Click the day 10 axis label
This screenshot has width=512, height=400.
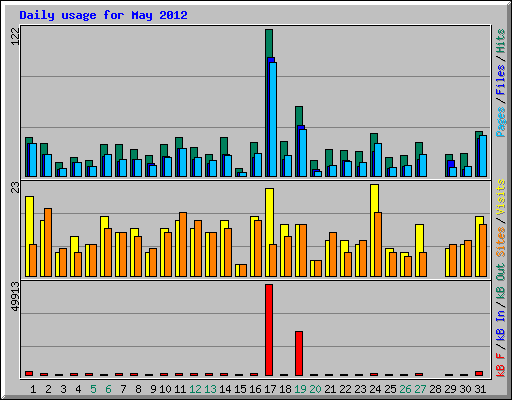pos(165,389)
